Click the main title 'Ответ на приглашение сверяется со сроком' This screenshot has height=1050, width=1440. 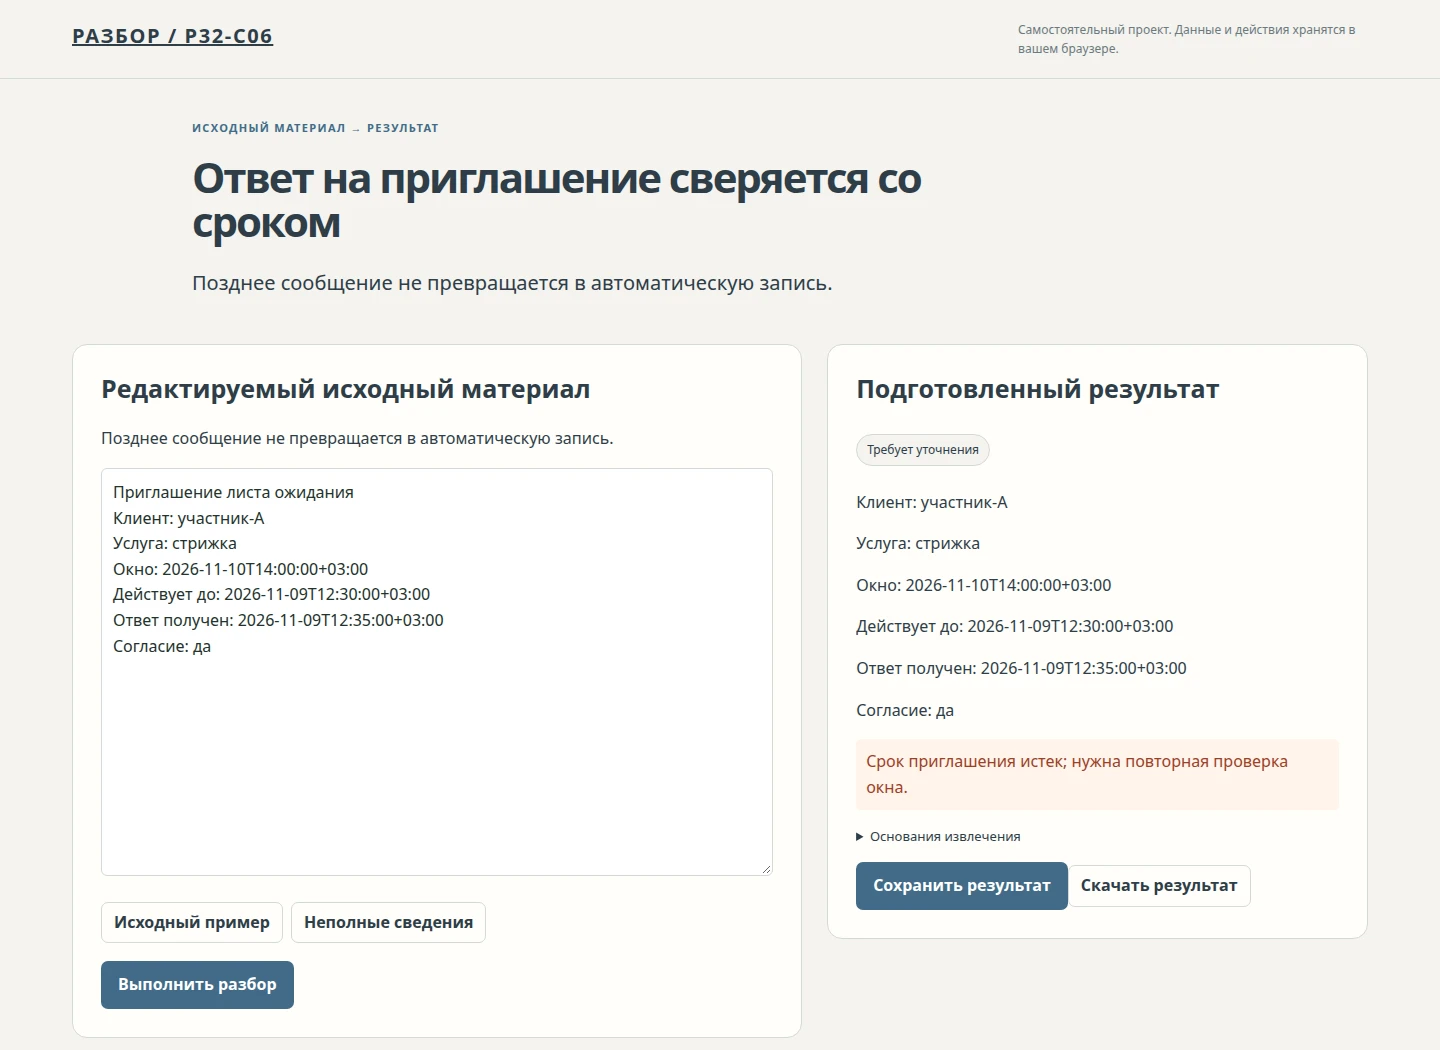[557, 200]
